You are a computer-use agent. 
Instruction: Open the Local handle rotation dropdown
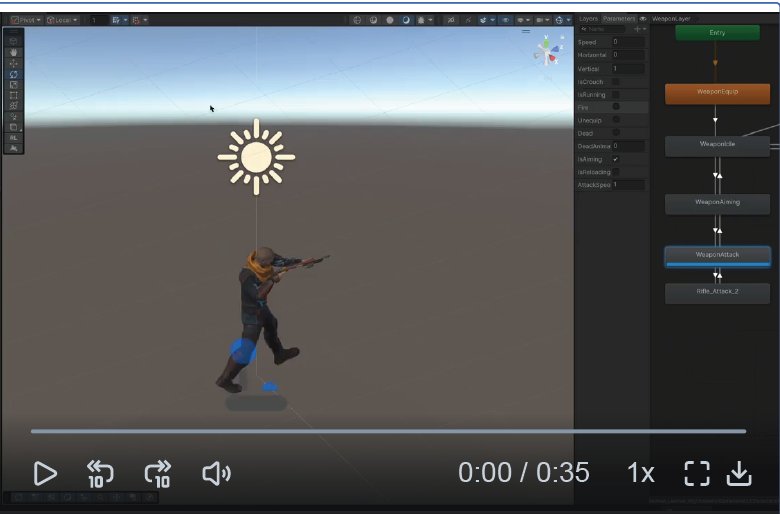[62, 20]
